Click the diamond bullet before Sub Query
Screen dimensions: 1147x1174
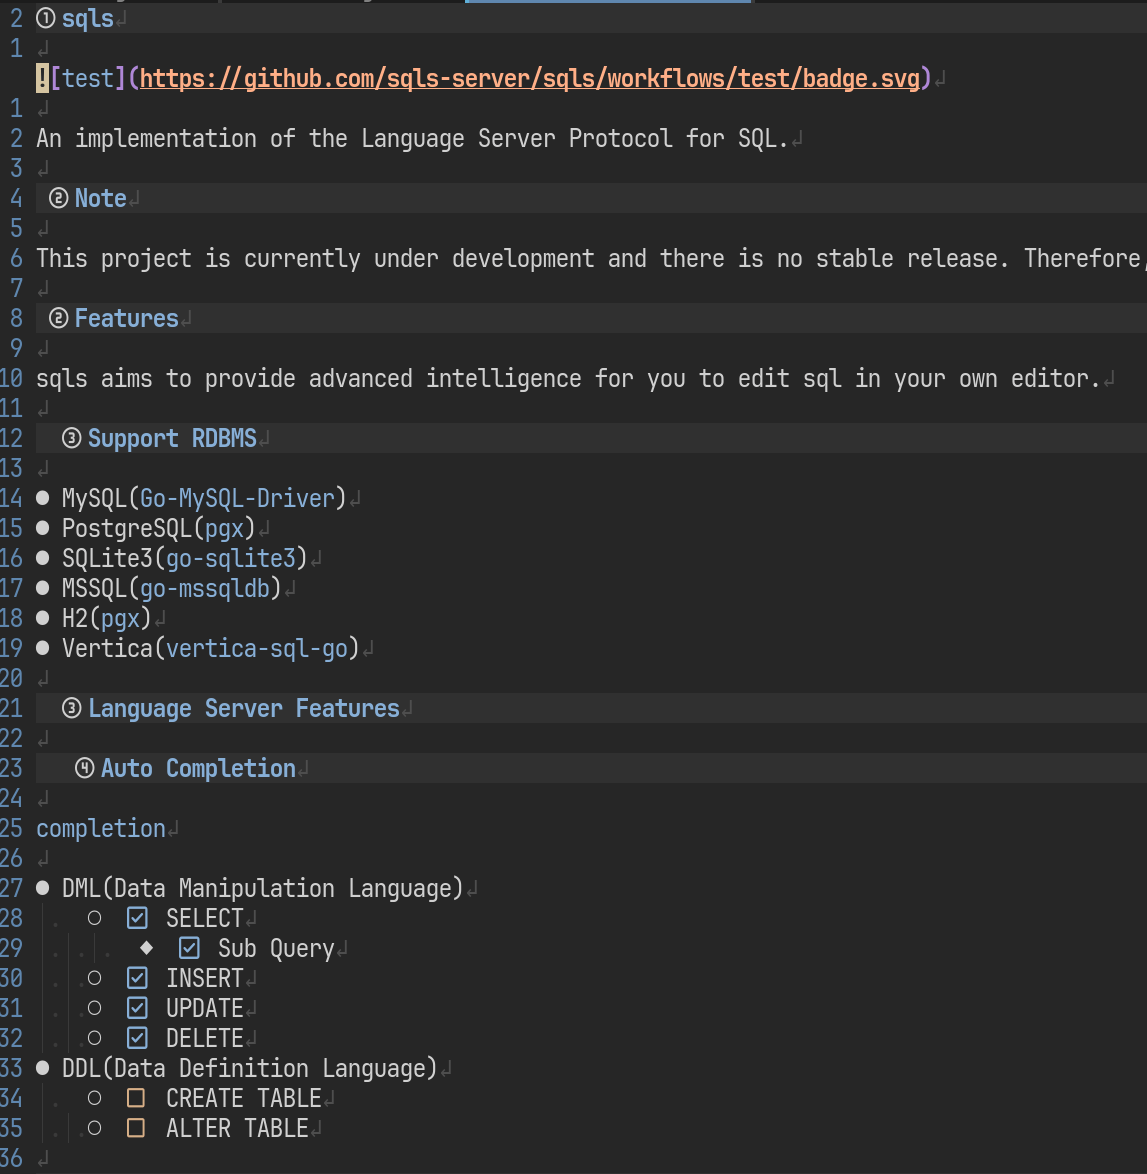point(147,947)
